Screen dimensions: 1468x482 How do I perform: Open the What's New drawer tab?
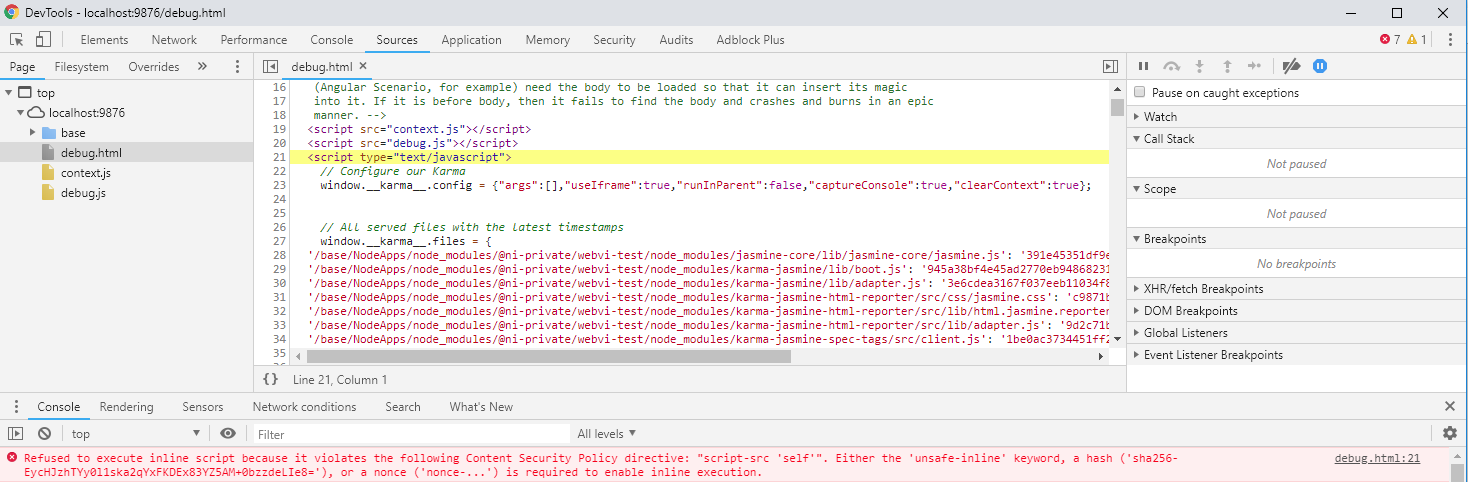click(x=481, y=407)
